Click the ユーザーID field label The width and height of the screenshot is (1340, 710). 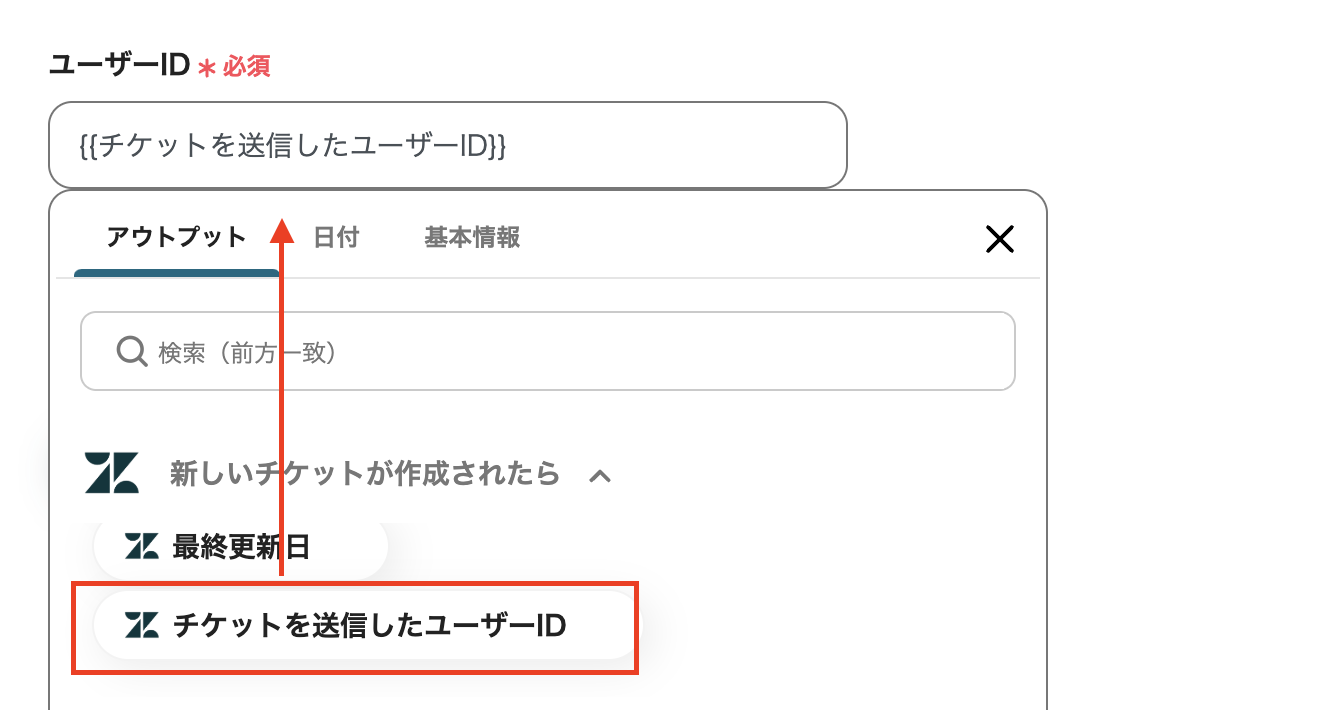119,66
